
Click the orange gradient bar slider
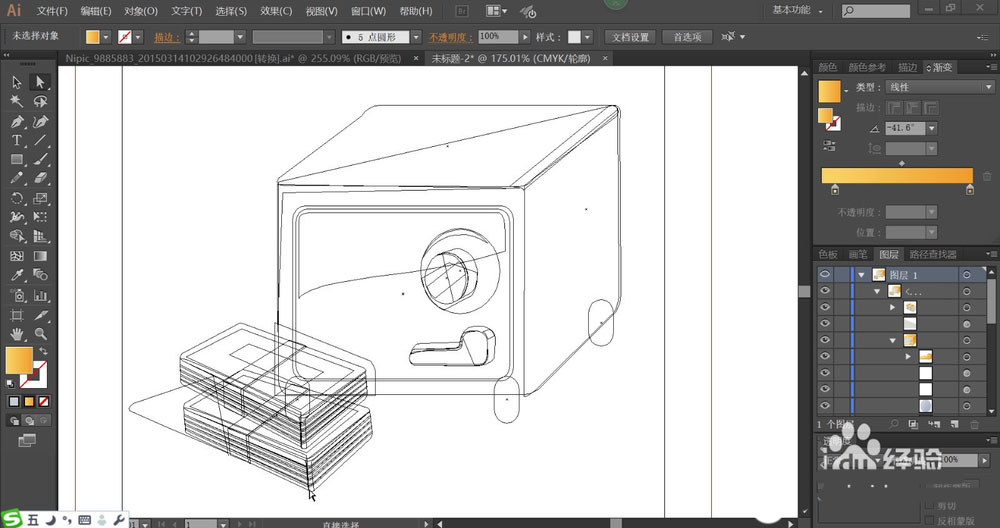click(897, 175)
